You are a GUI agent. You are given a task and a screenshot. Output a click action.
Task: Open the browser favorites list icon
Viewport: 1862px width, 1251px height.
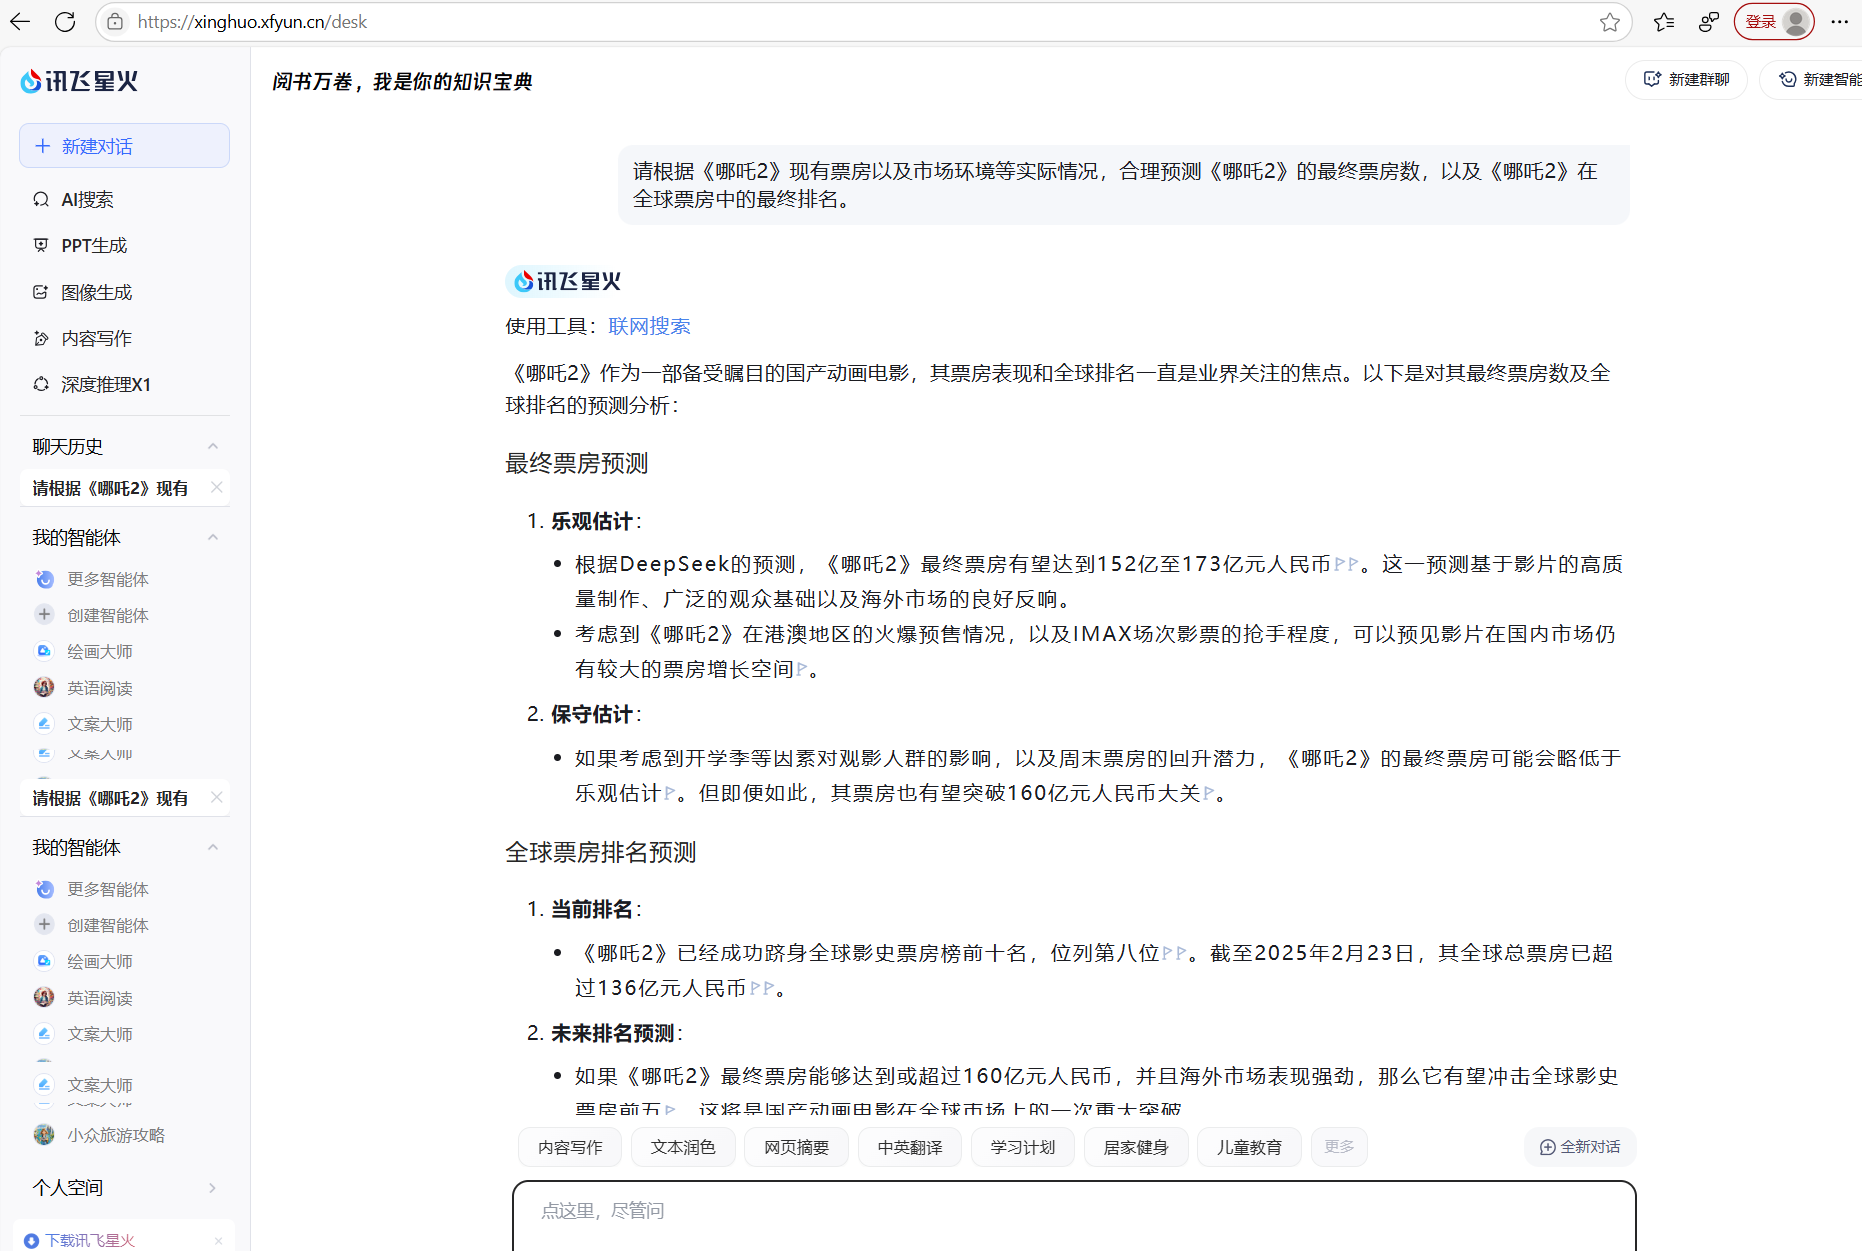[1663, 22]
